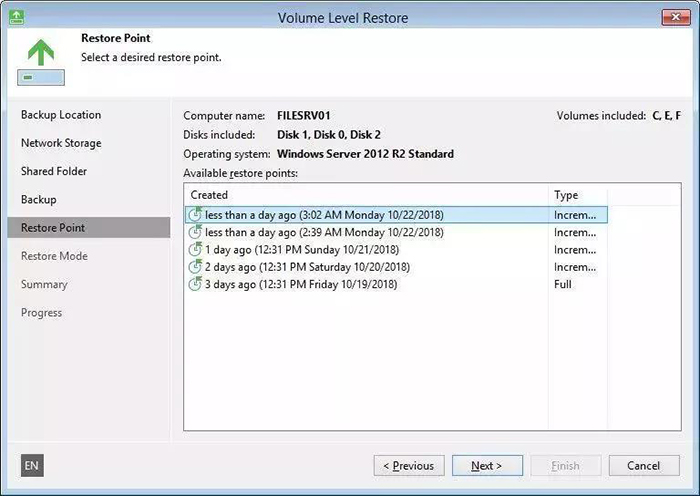
Task: Click the < Previous button
Action: [409, 466]
